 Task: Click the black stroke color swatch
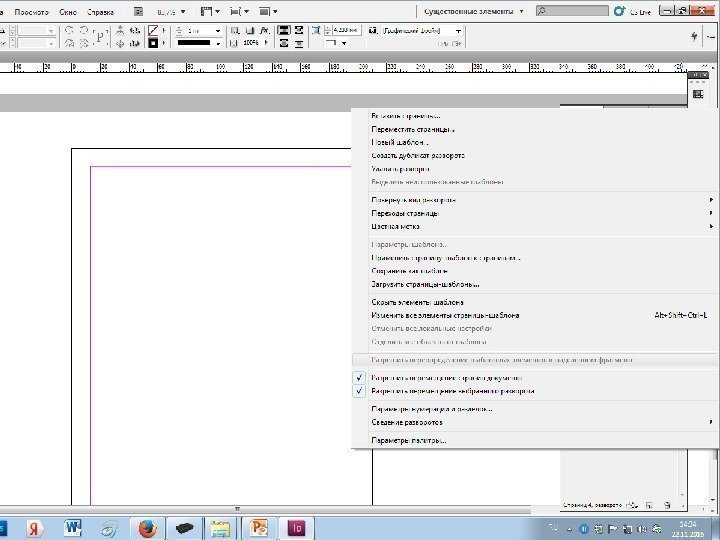(153, 43)
